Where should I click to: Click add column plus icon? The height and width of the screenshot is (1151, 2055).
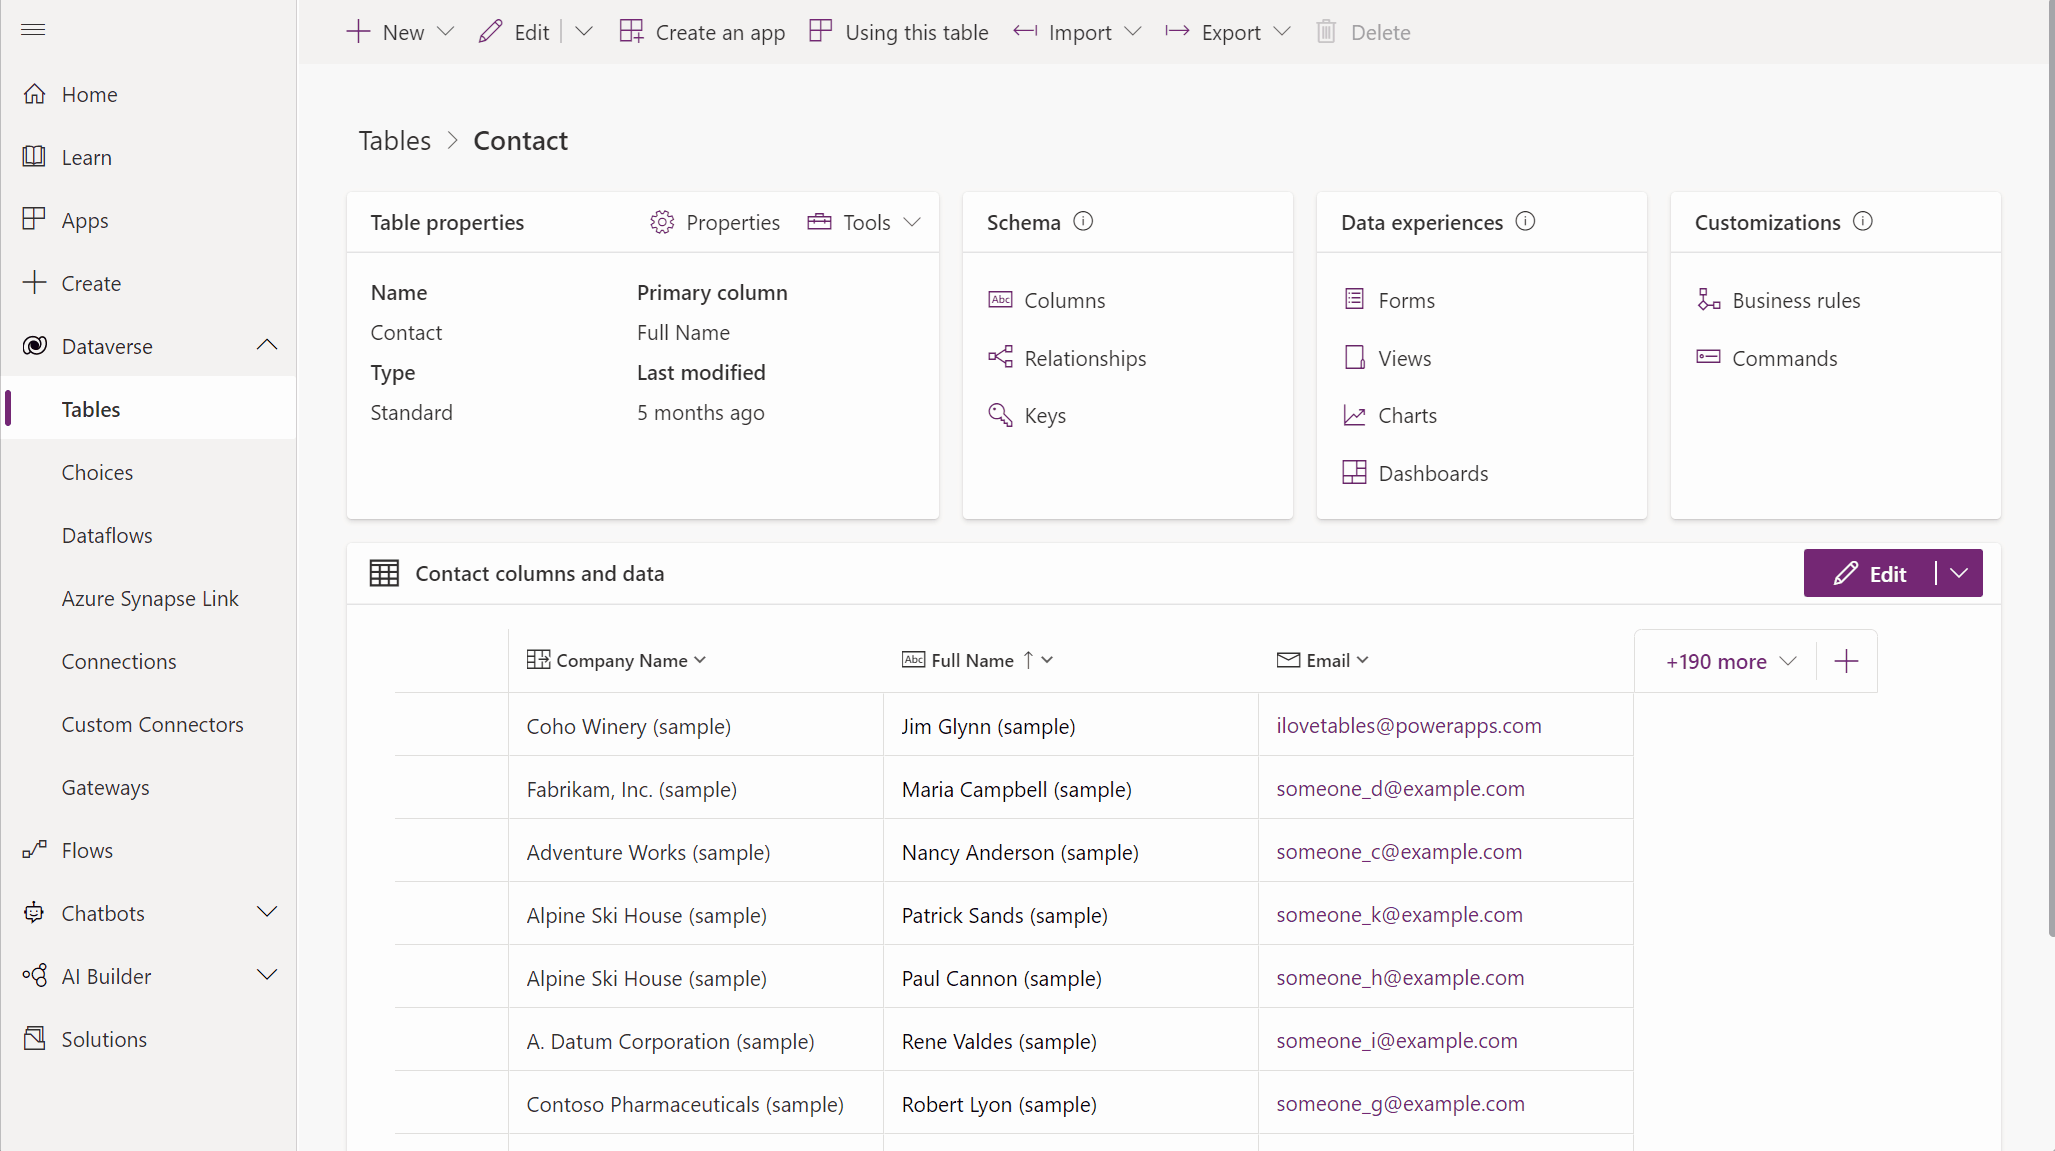pyautogui.click(x=1846, y=660)
